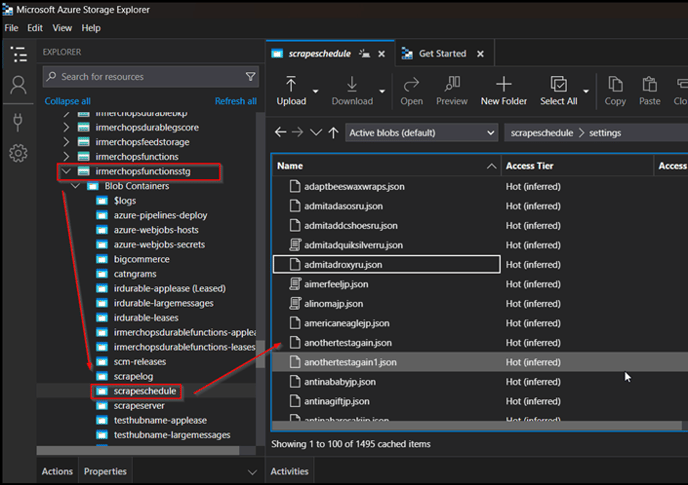Open the Help menu
Image resolution: width=688 pixels, height=485 pixels.
click(x=91, y=28)
